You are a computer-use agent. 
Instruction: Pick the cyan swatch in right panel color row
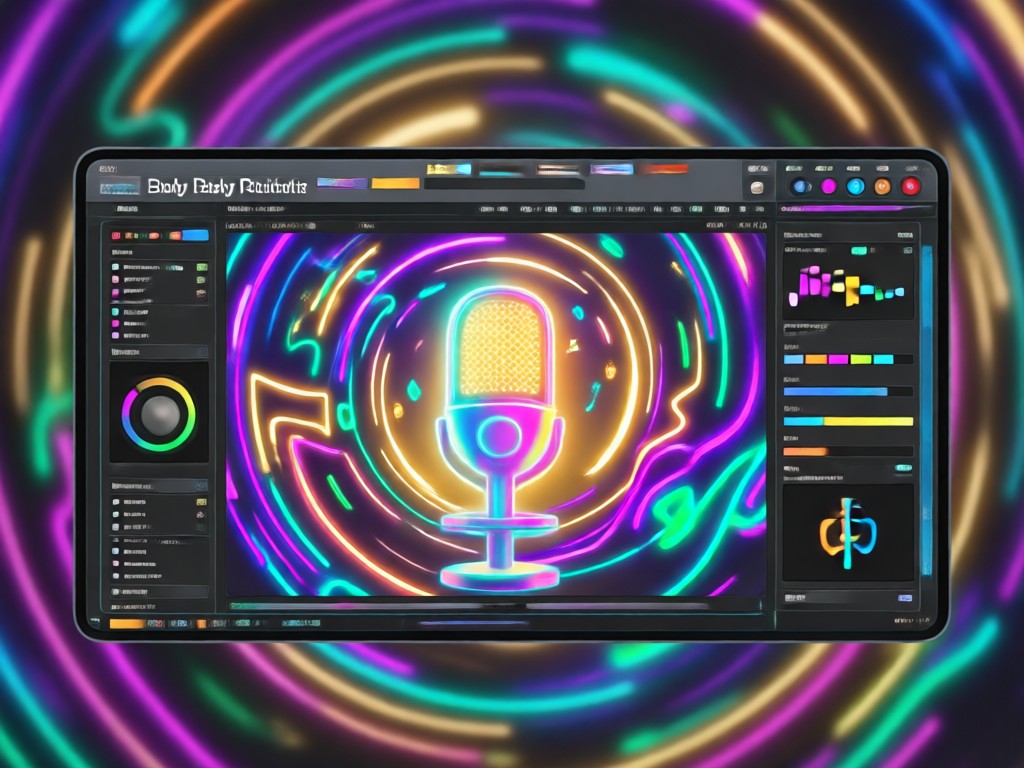[x=884, y=359]
